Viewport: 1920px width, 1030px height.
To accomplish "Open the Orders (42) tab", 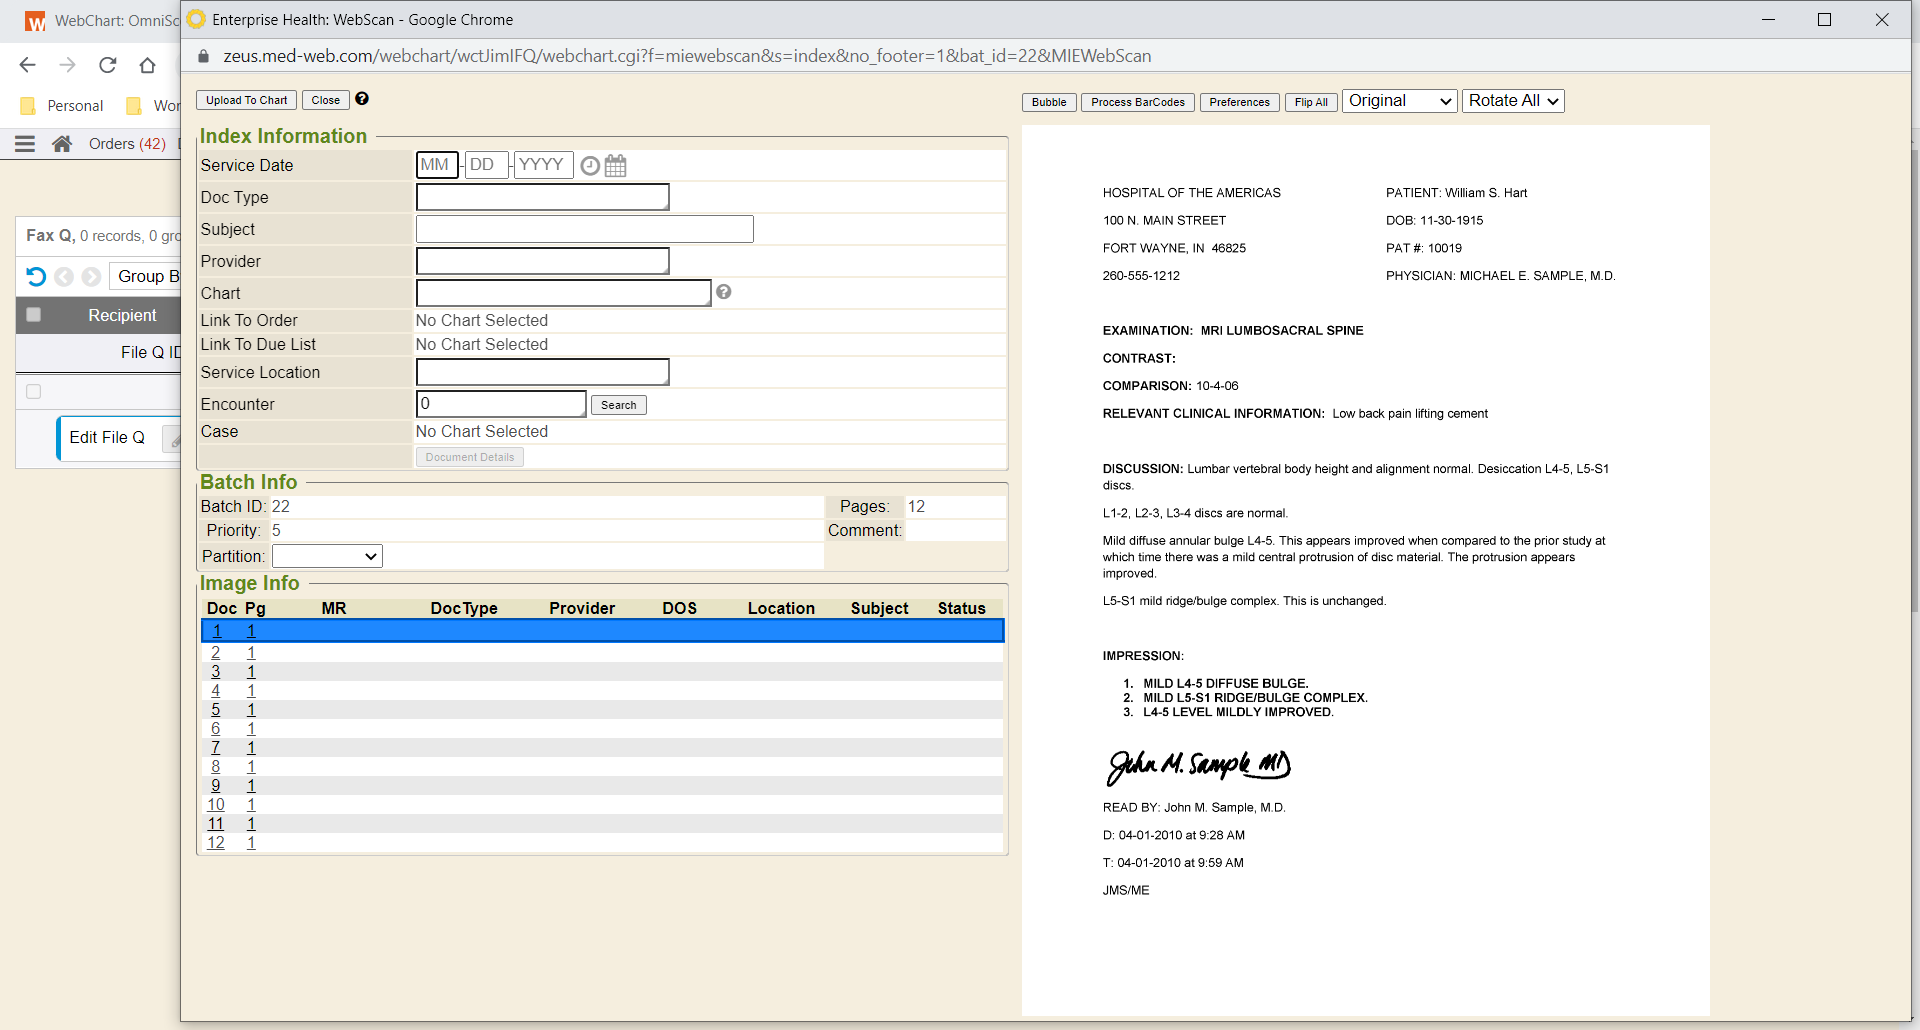I will pos(127,144).
